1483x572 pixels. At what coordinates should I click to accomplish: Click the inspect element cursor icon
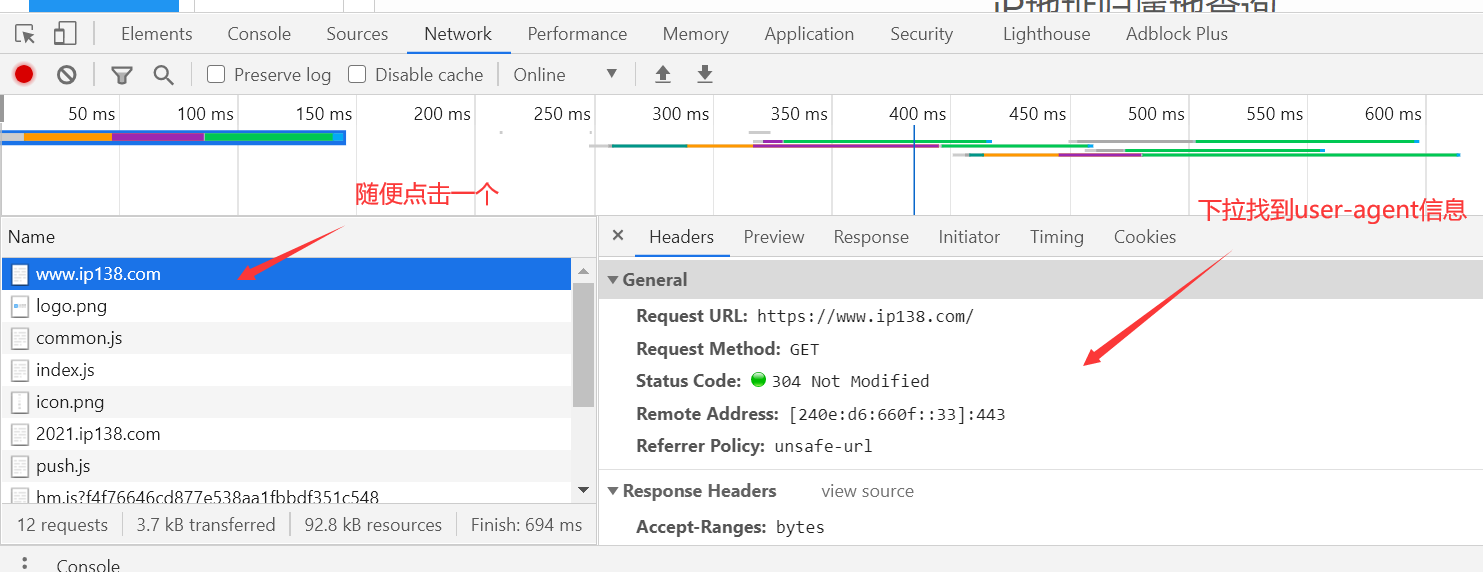point(25,34)
